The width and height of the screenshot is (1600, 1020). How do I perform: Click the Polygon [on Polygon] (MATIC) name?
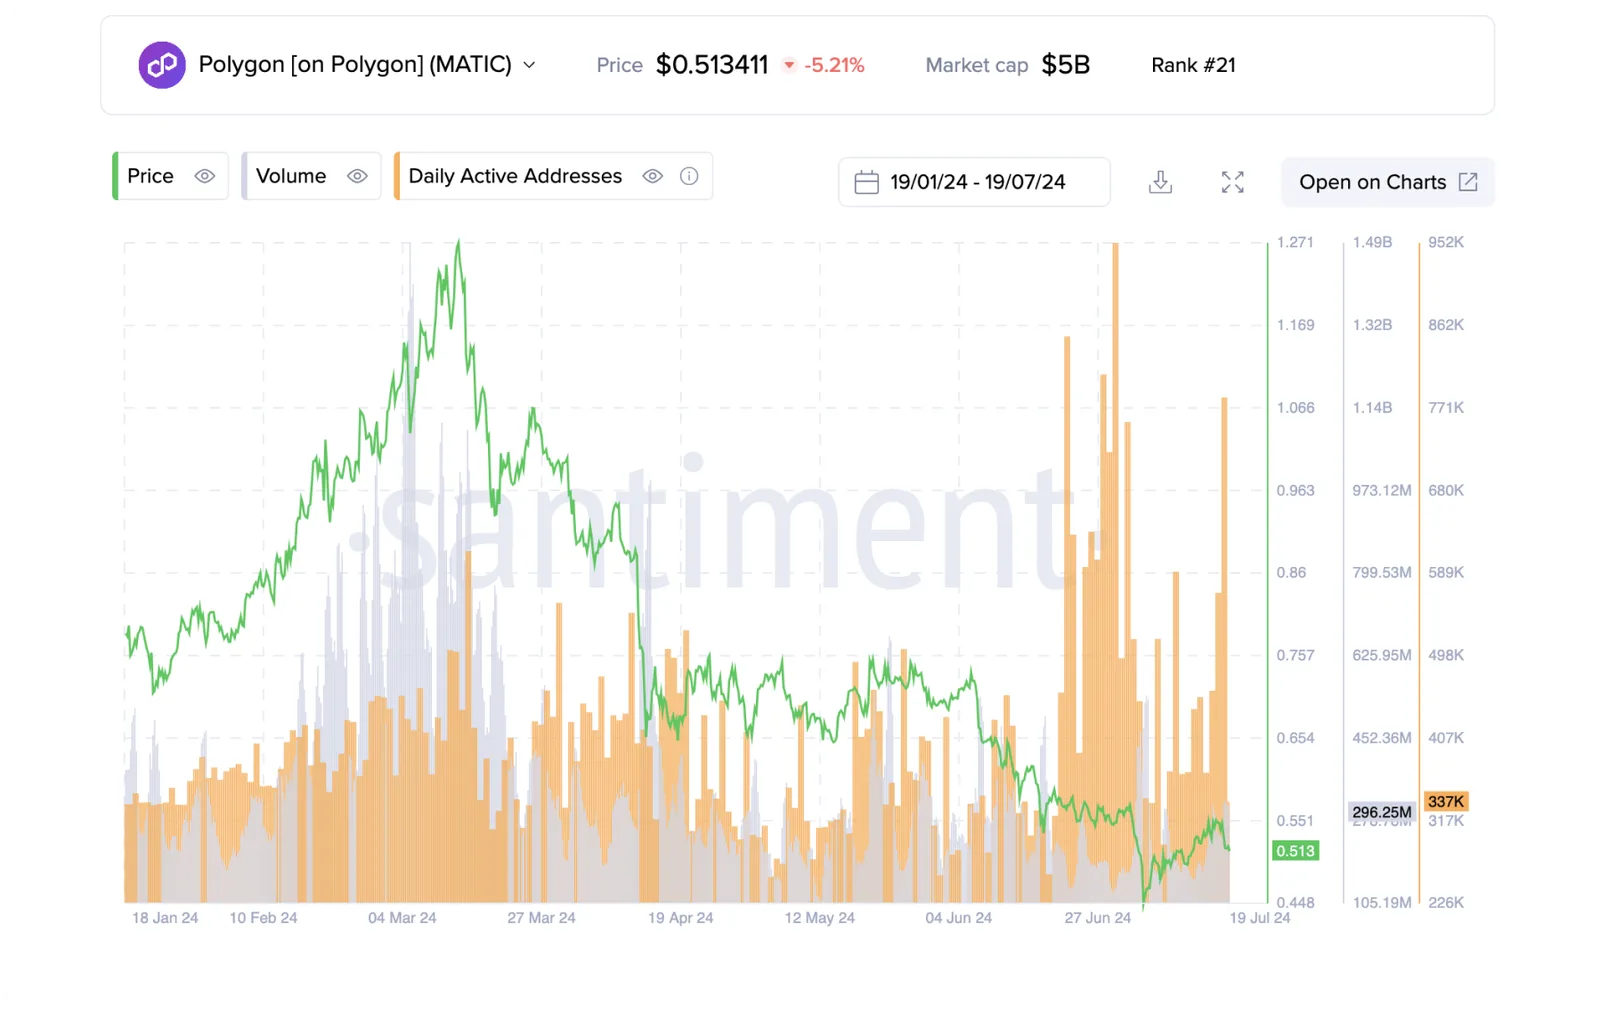click(x=355, y=65)
